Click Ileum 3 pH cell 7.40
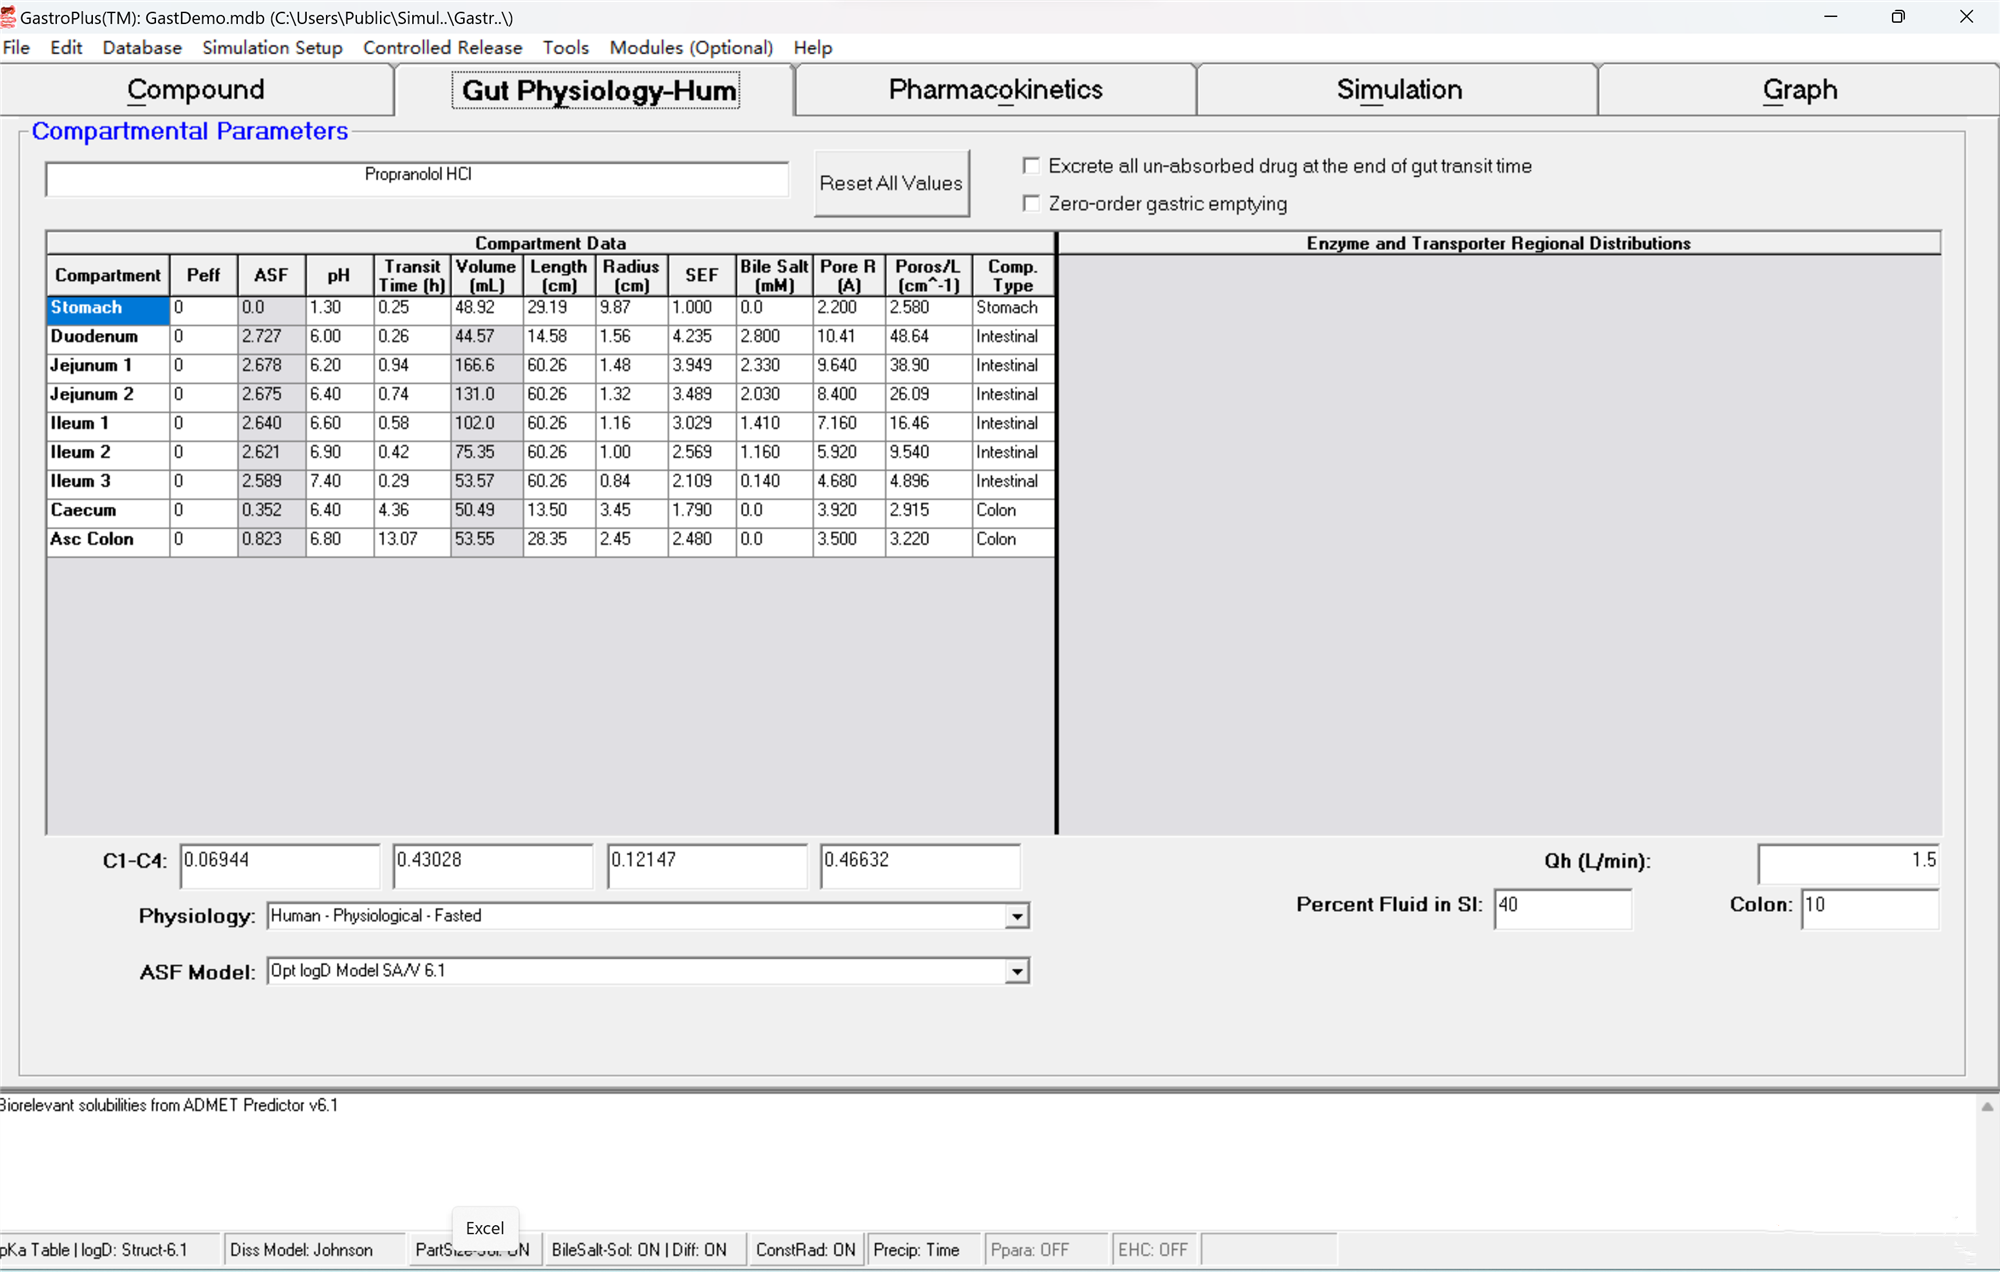2000x1272 pixels. 339,482
